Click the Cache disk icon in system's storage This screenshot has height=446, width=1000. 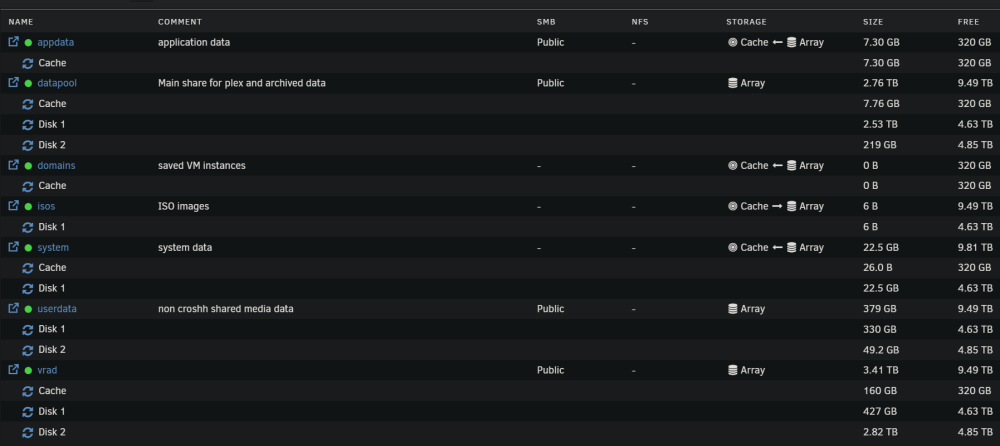(733, 248)
